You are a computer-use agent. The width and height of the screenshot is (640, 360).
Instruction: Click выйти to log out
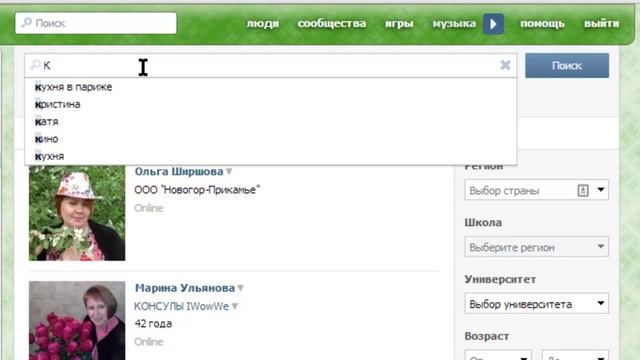tap(601, 24)
